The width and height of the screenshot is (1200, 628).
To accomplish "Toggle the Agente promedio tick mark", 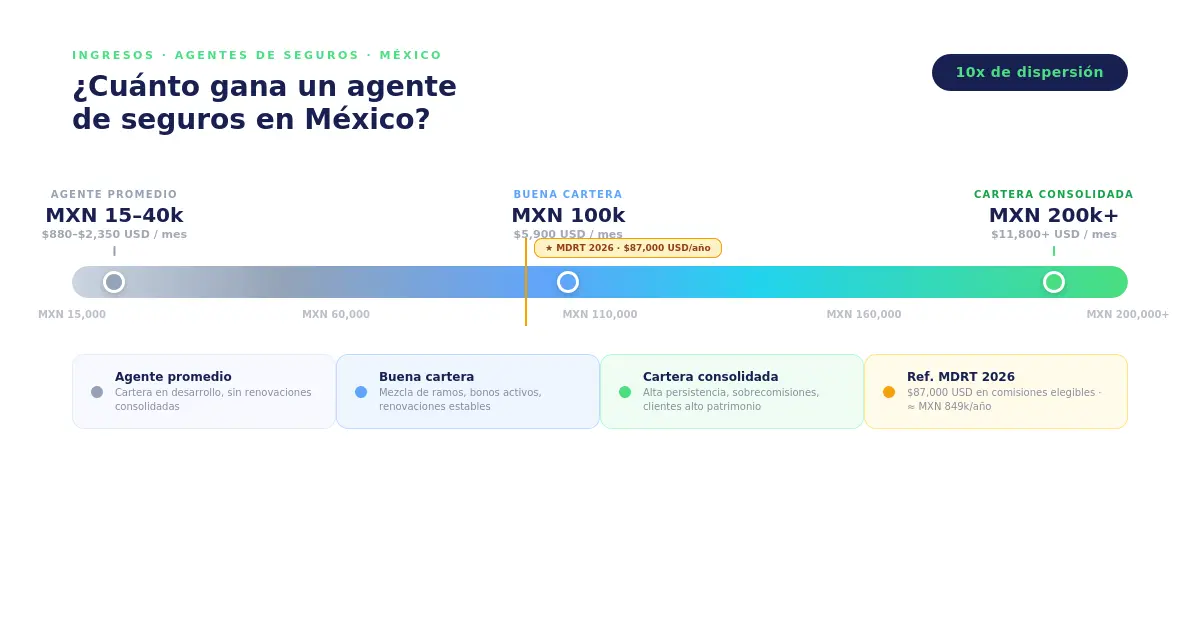I will click(x=114, y=251).
